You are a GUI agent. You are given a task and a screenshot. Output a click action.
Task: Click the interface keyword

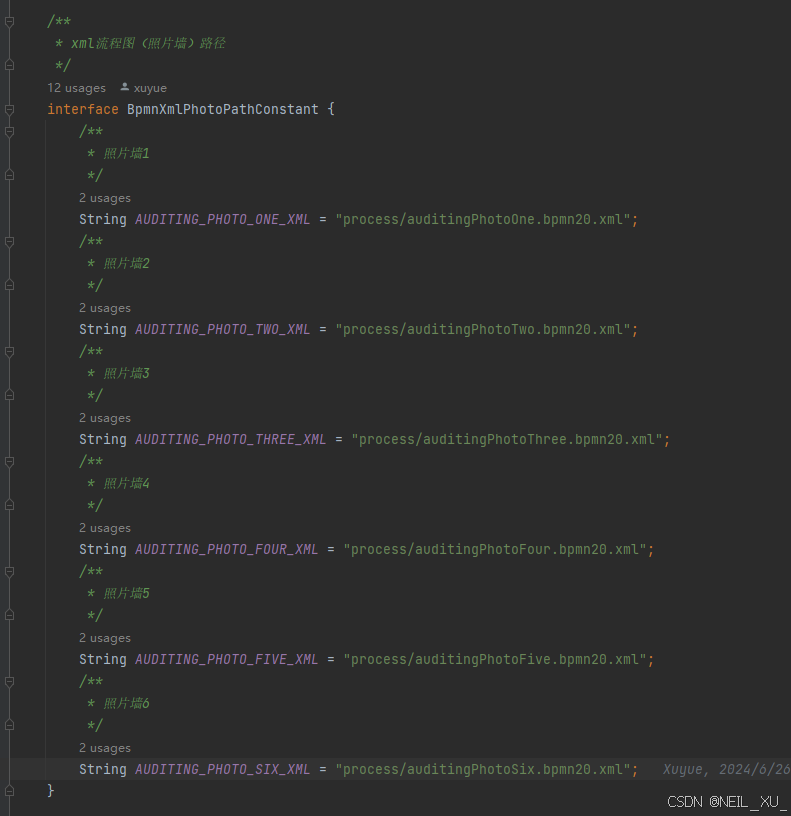[83, 109]
